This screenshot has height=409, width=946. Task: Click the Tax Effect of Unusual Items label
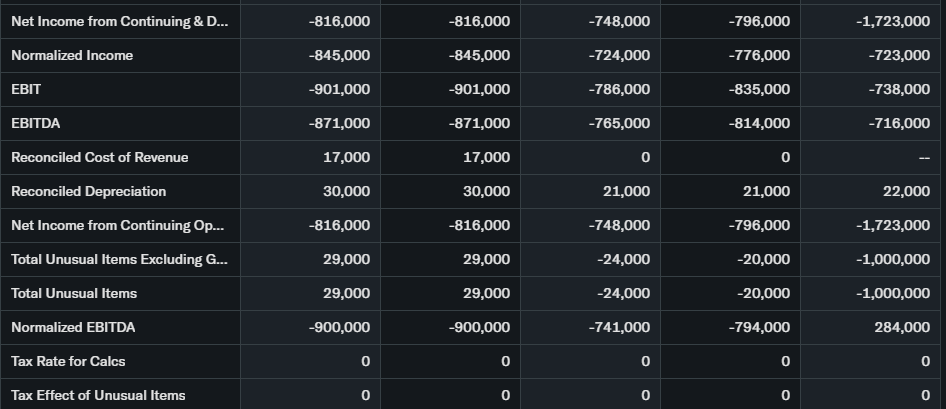pyautogui.click(x=98, y=396)
